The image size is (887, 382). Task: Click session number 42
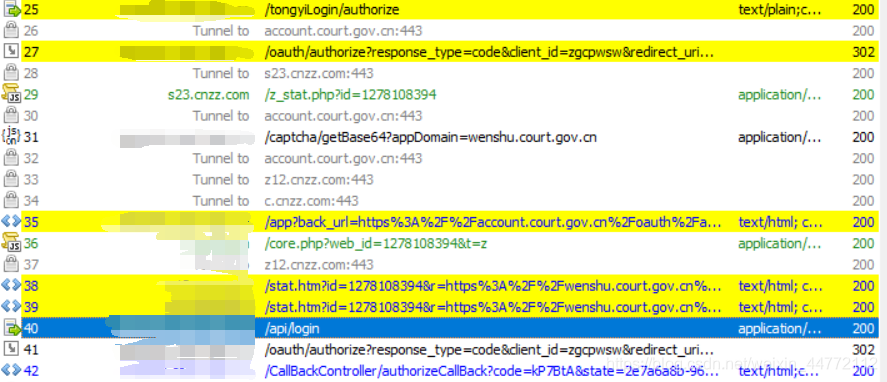tap(31, 371)
